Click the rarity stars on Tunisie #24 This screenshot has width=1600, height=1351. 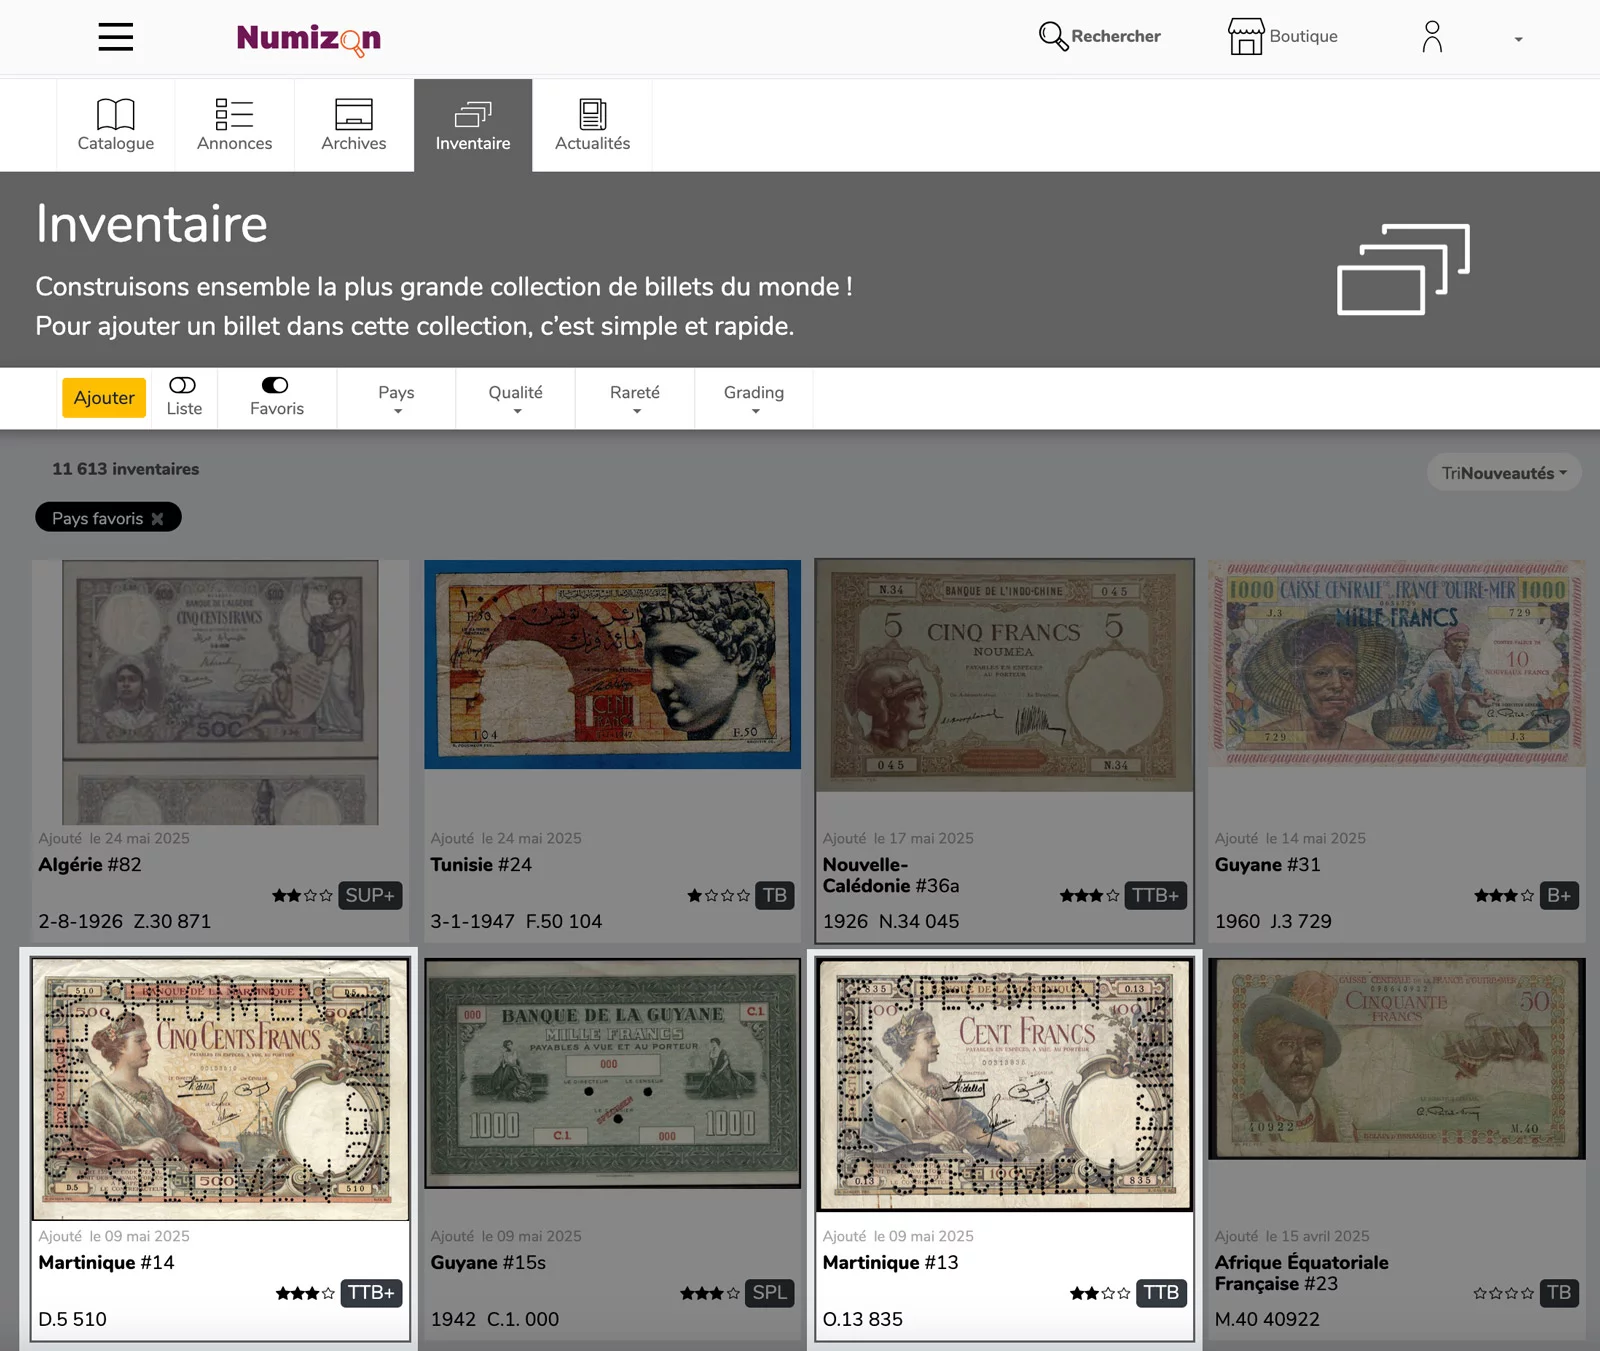718,896
